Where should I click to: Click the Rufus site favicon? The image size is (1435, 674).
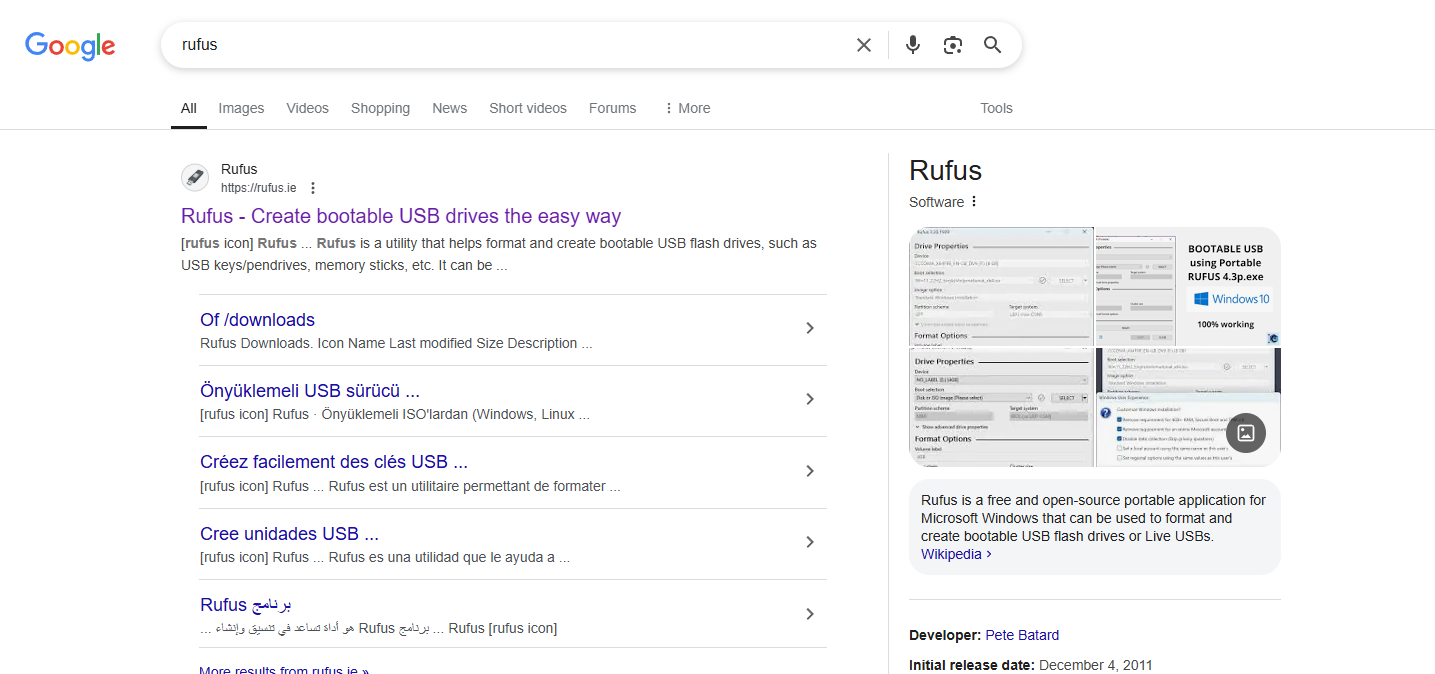(195, 178)
